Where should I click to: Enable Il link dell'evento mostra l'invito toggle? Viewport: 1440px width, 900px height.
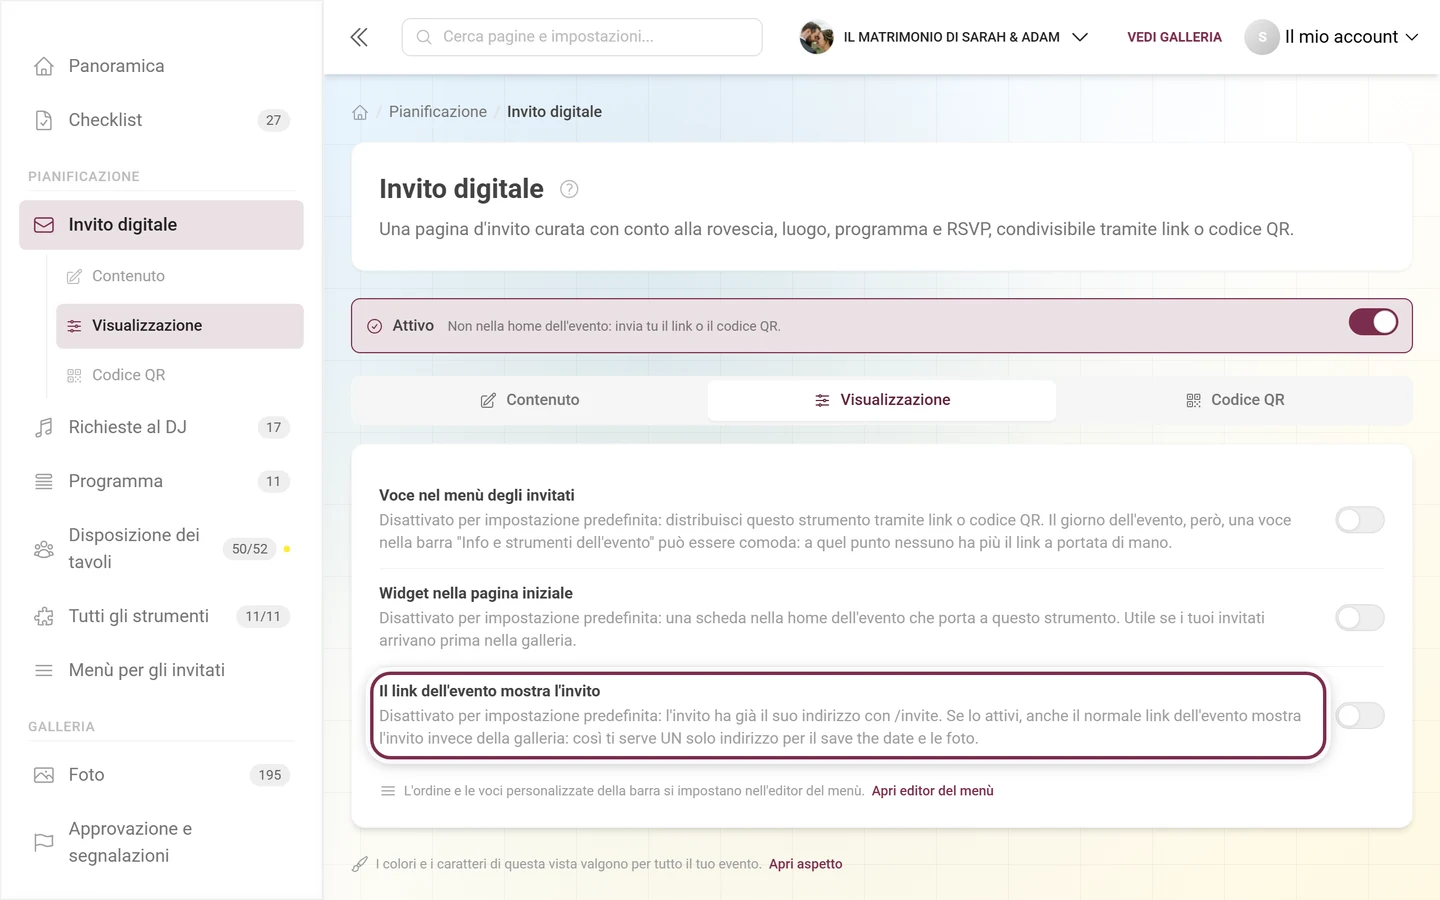click(x=1360, y=716)
